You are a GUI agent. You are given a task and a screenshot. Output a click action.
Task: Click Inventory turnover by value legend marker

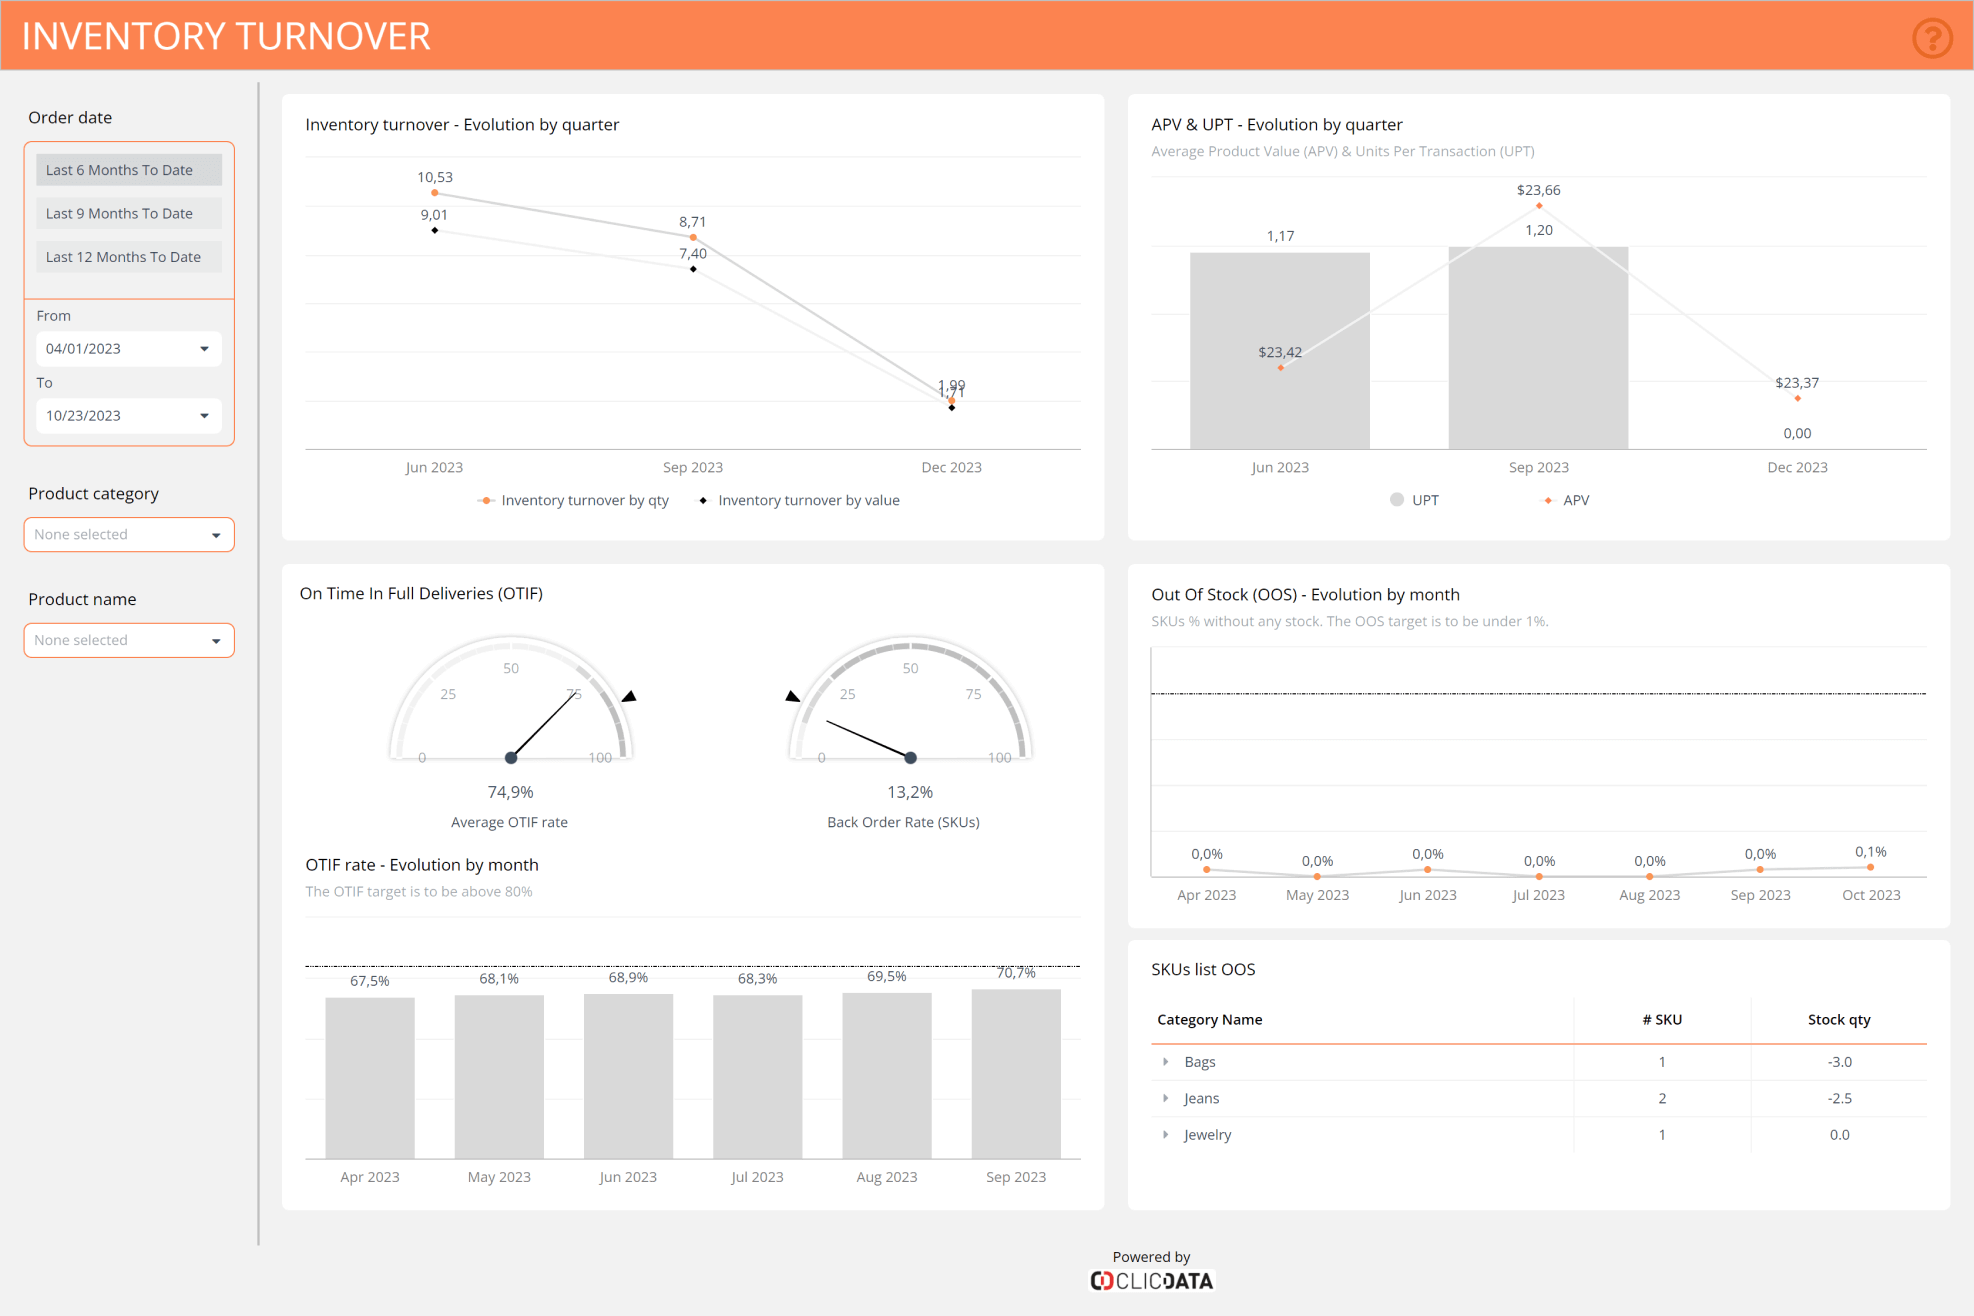[703, 500]
